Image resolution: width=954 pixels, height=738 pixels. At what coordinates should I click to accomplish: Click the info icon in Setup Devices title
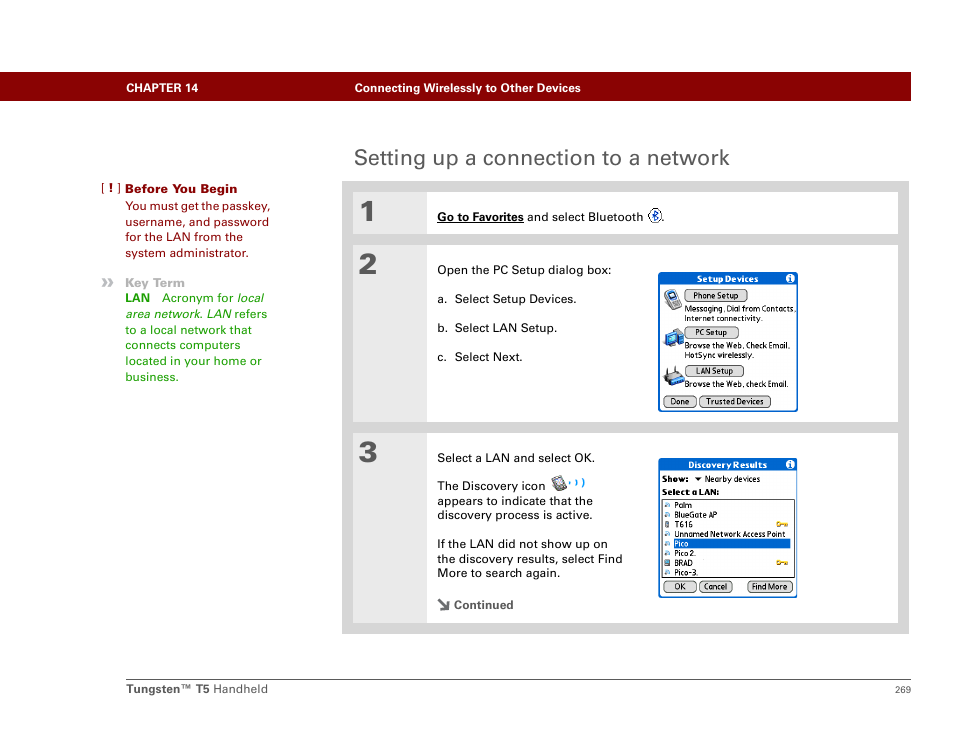click(790, 278)
